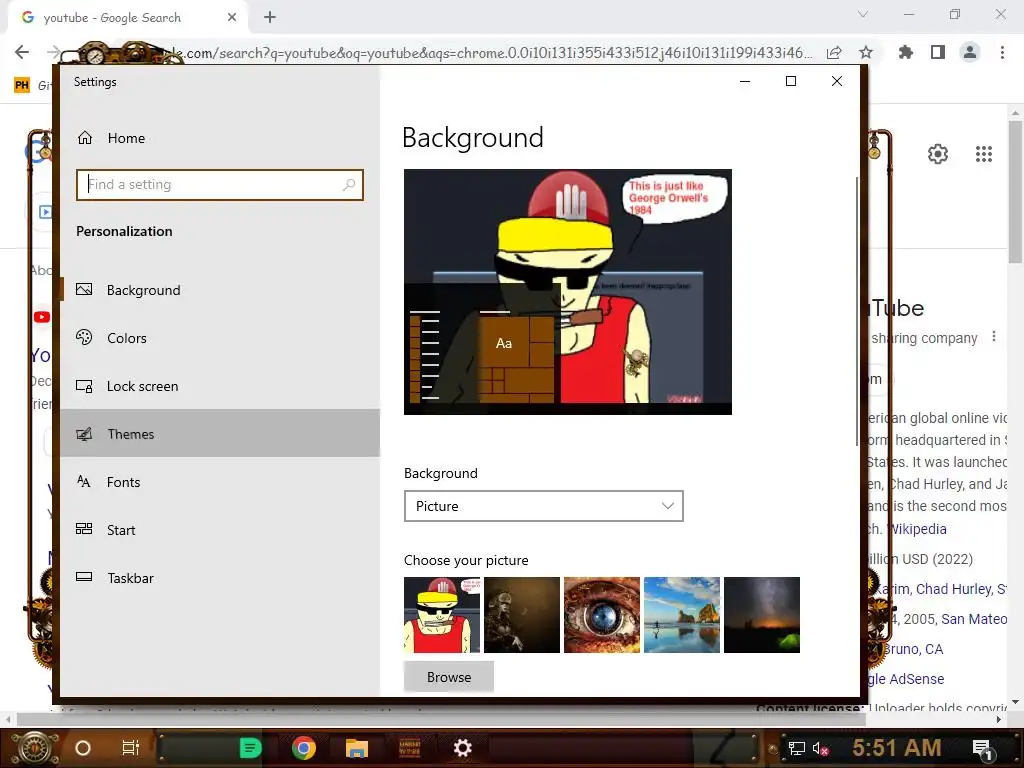The image size is (1024, 768).
Task: Open the steampunk Start button
Action: click(33, 748)
